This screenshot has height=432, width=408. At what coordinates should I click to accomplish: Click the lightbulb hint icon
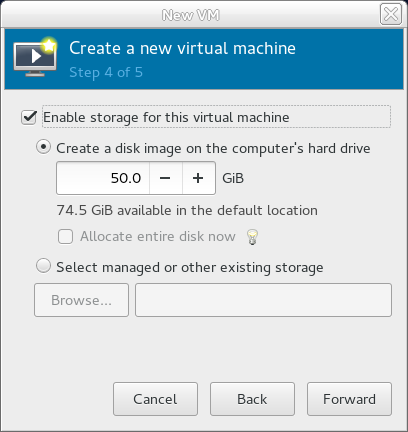pyautogui.click(x=252, y=237)
